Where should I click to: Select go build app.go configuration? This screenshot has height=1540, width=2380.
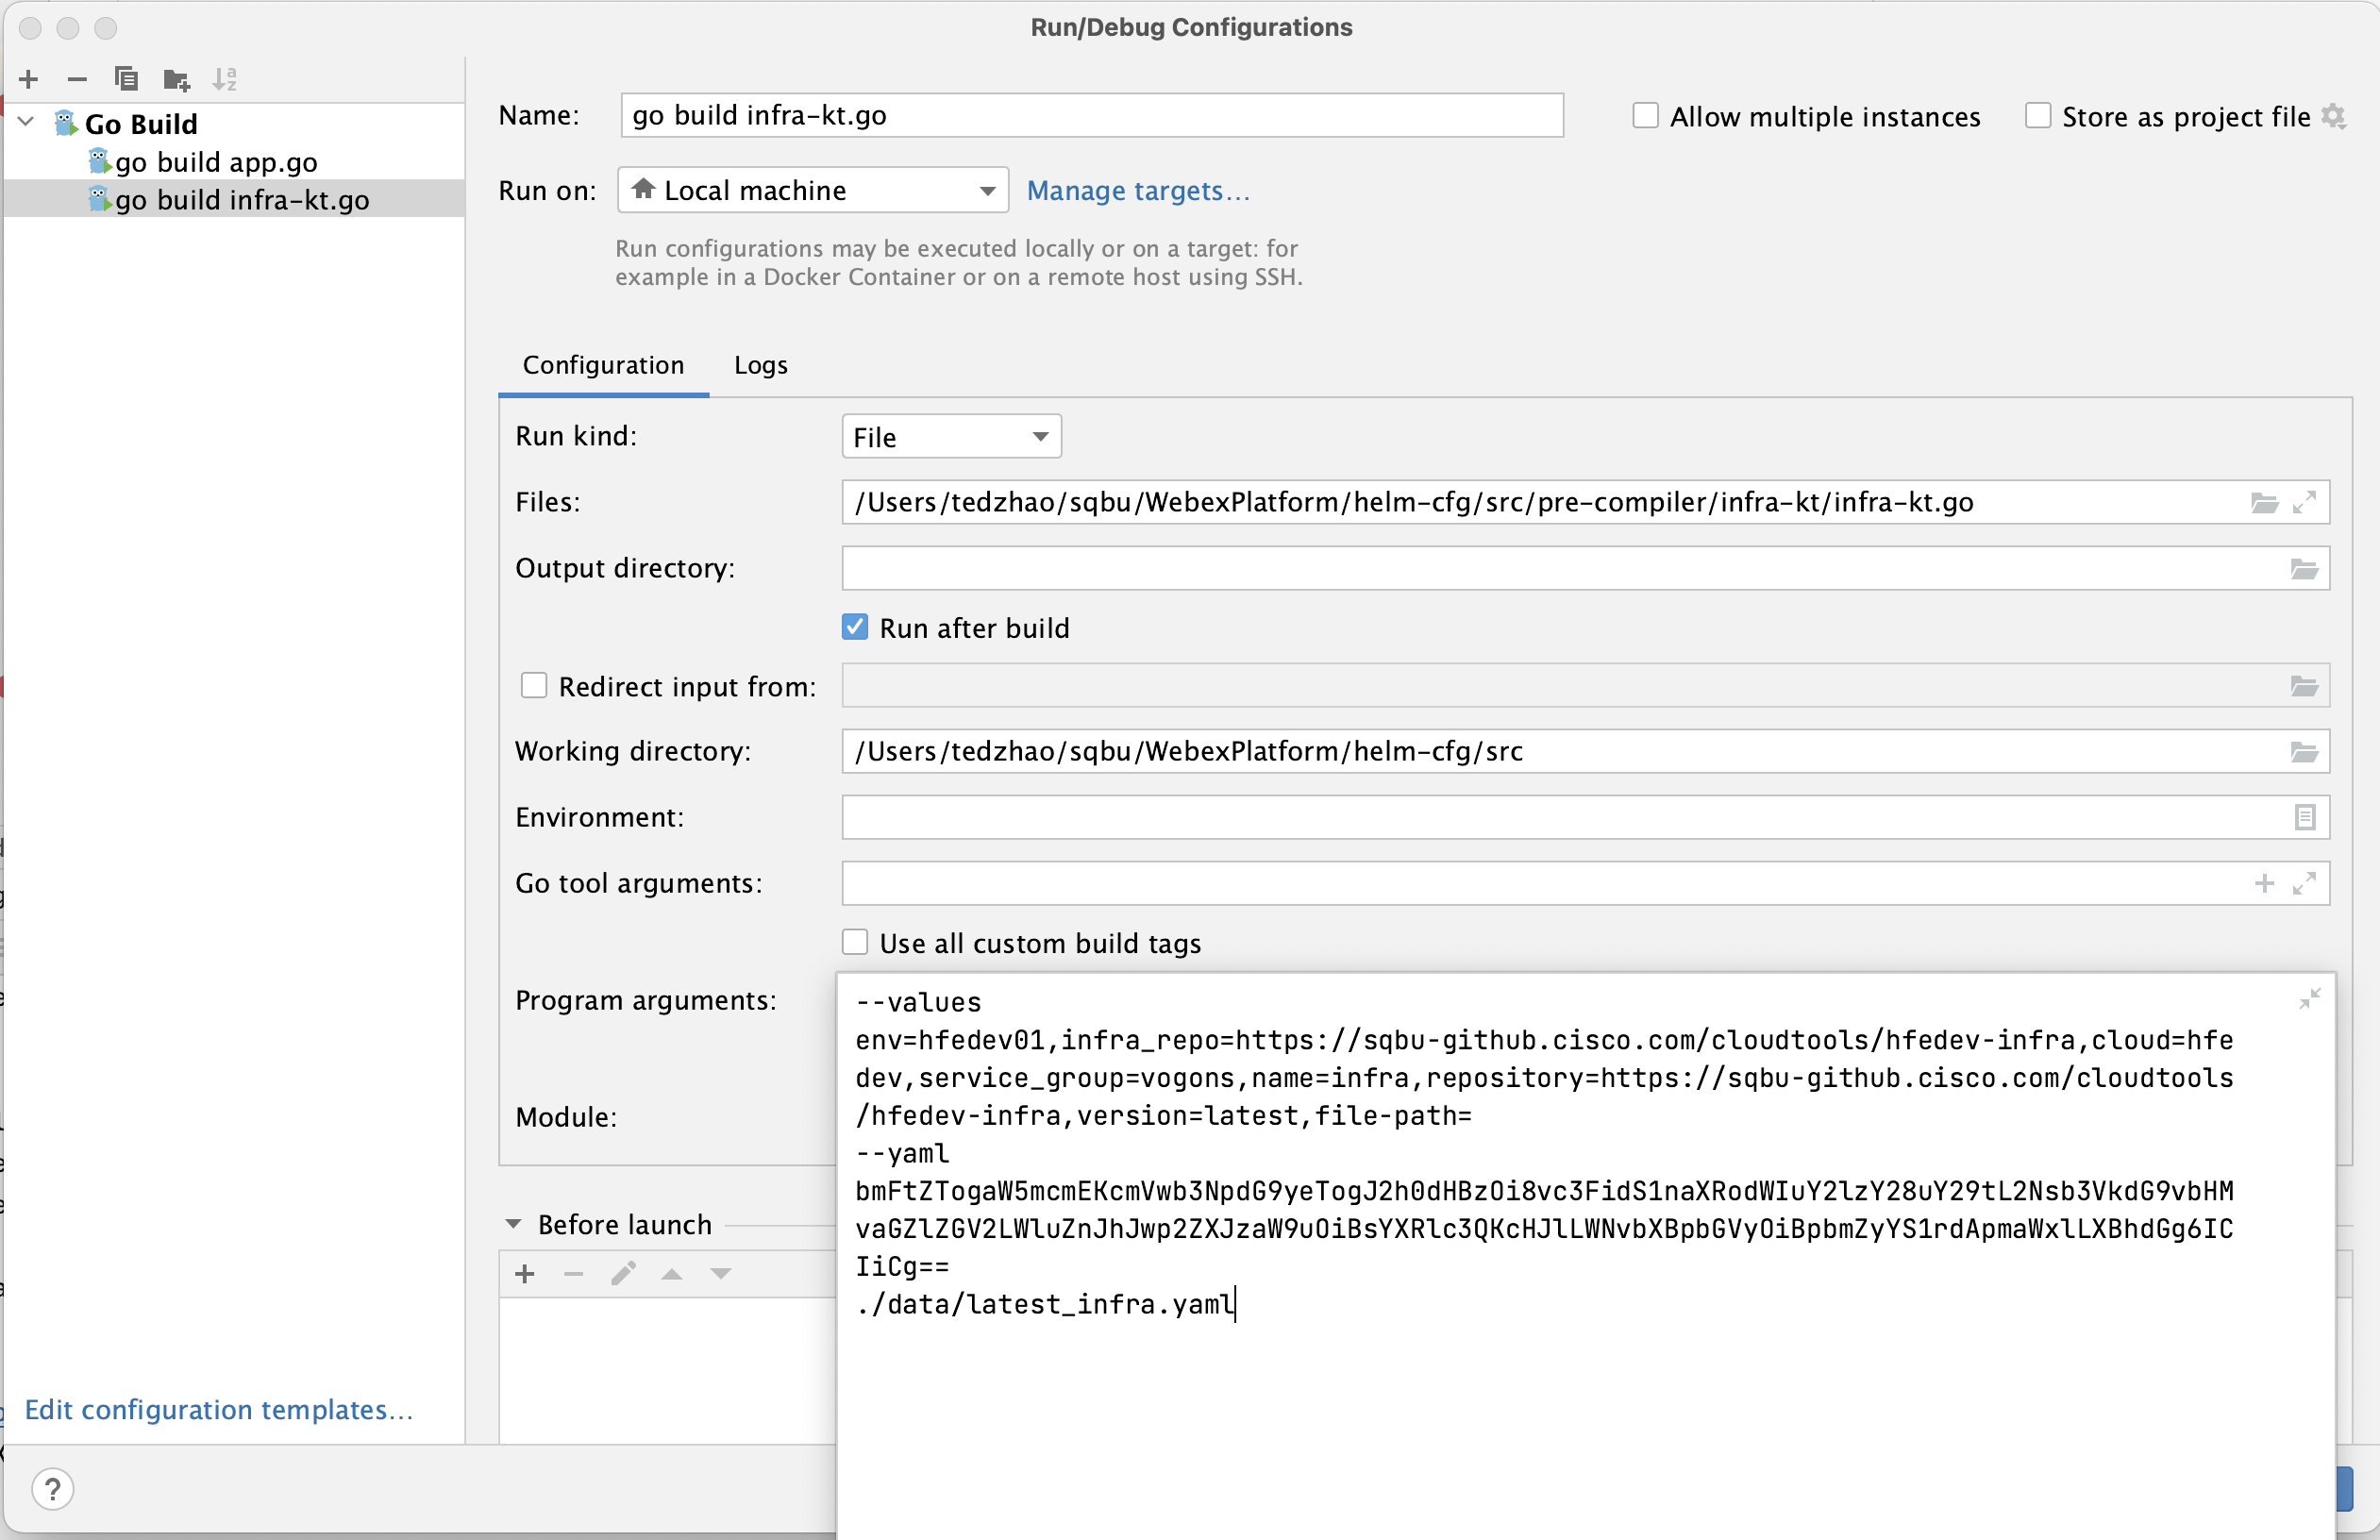pos(216,162)
